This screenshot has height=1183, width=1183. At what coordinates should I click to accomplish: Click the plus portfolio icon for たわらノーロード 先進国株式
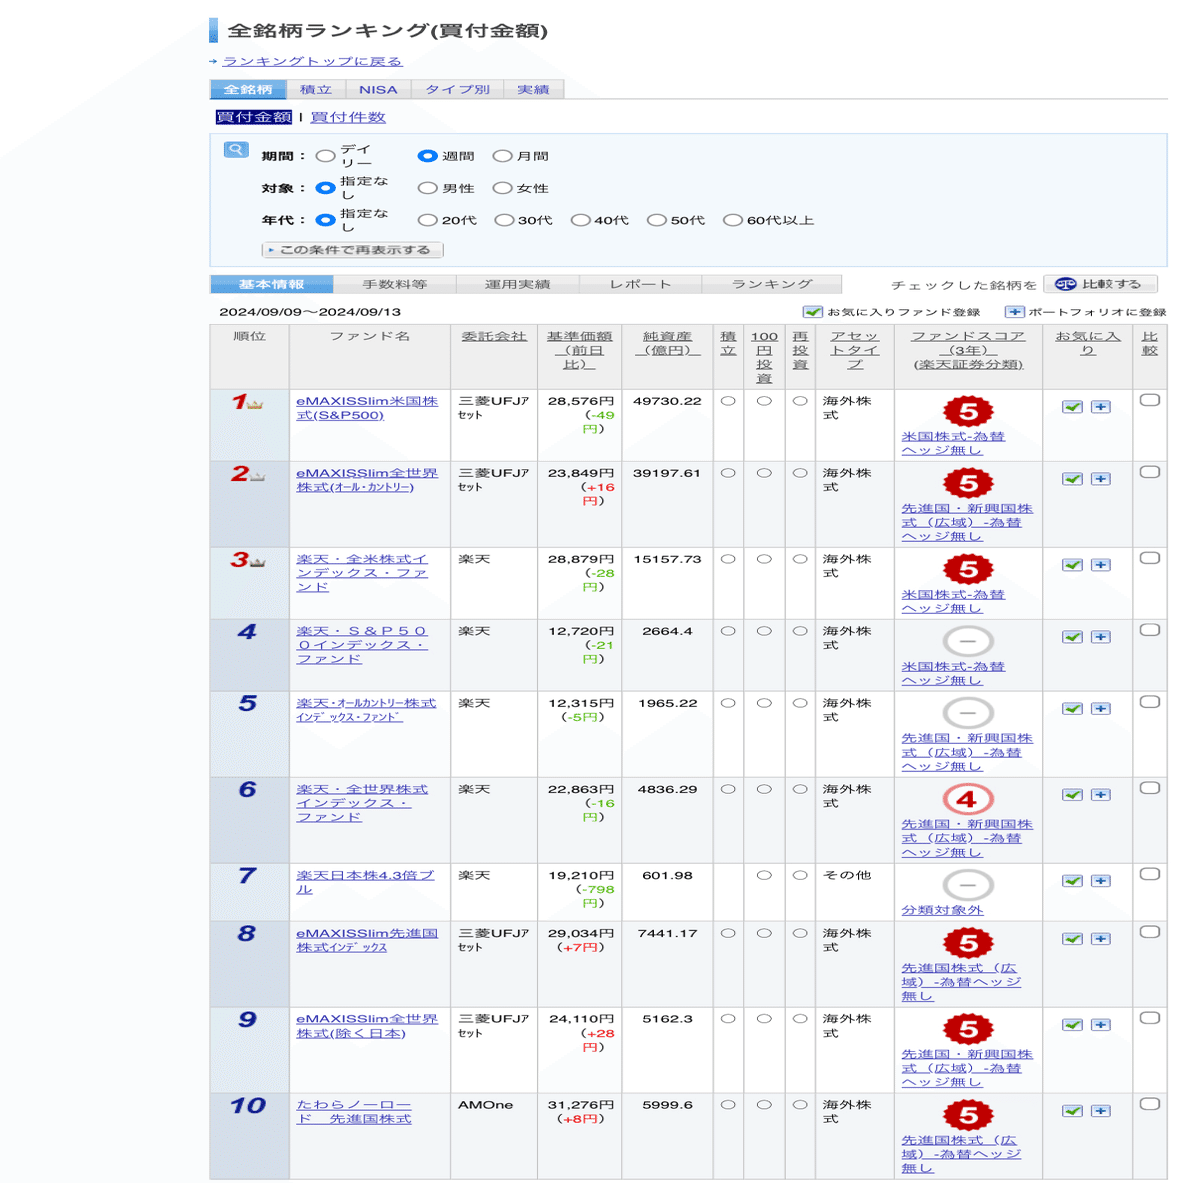pos(1100,1110)
